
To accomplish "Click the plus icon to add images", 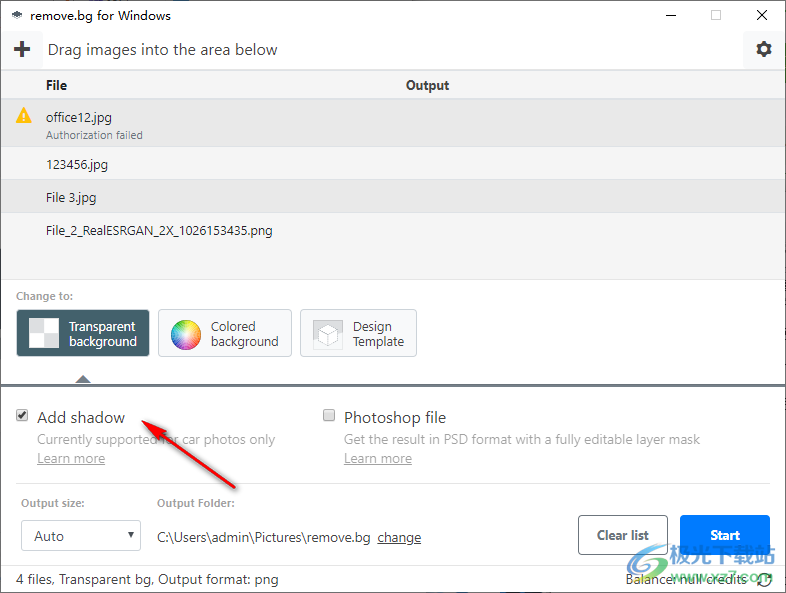I will 22,50.
